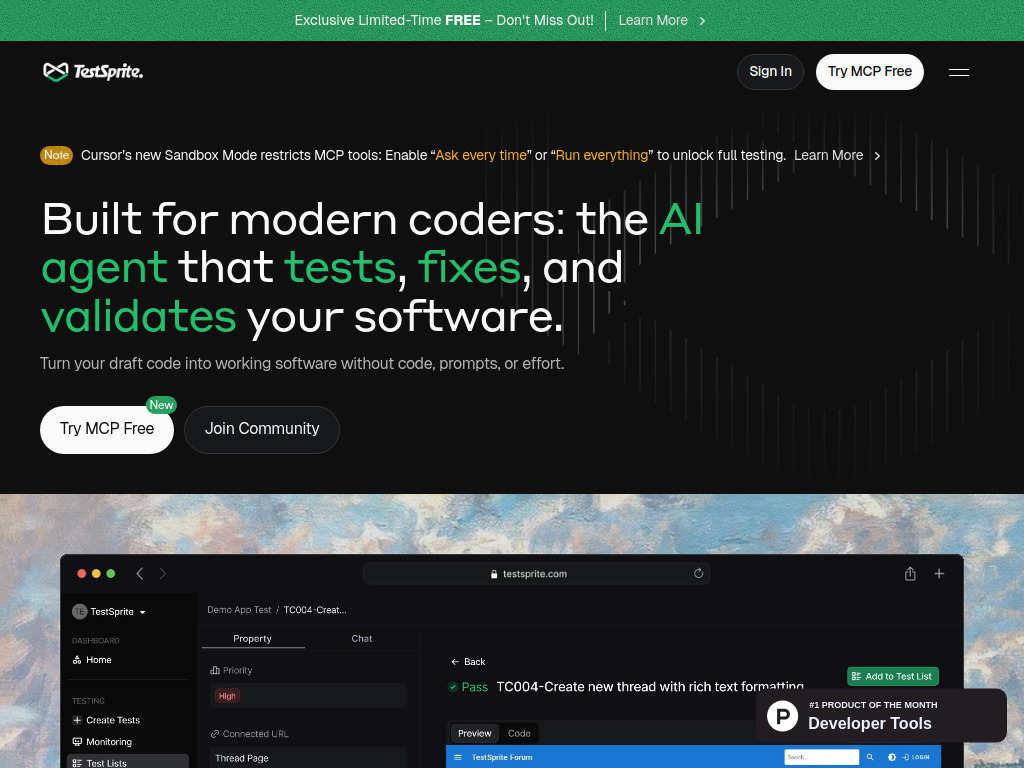The width and height of the screenshot is (1024, 768).
Task: Click the forum search input field
Action: tap(821, 757)
